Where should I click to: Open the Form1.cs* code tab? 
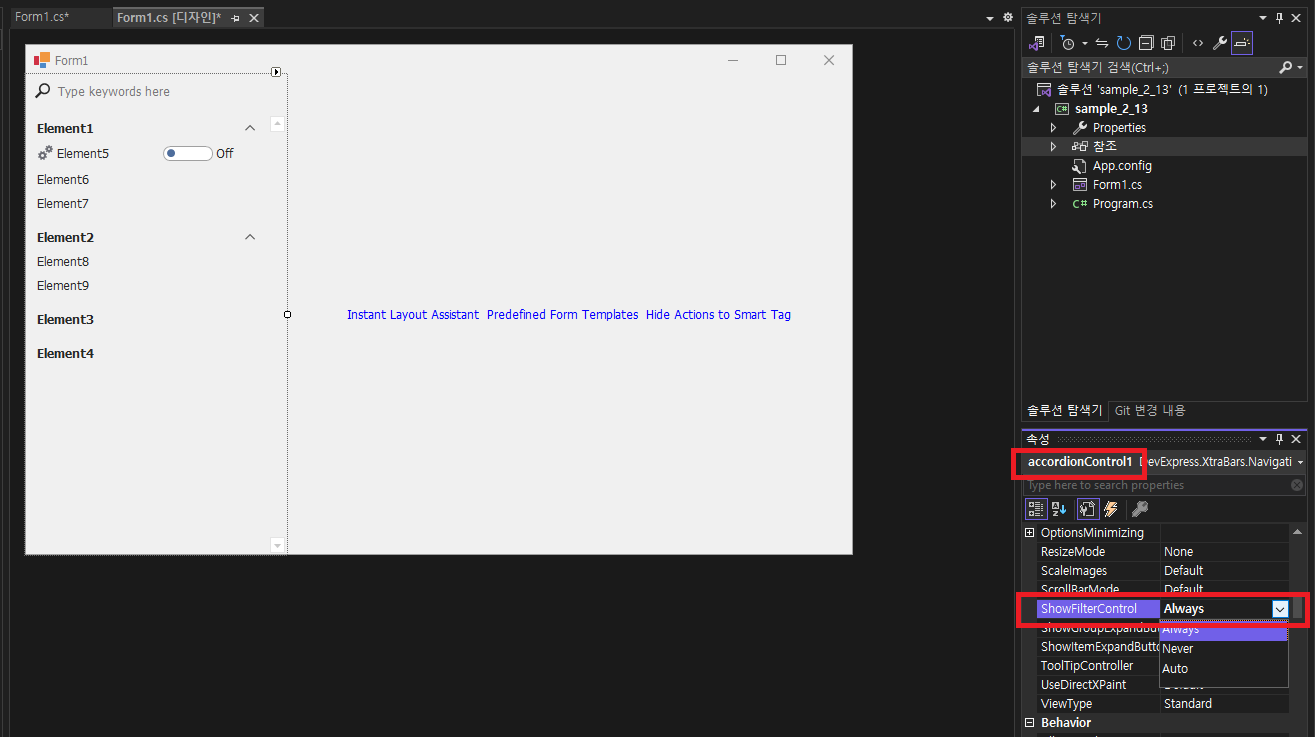click(x=42, y=17)
